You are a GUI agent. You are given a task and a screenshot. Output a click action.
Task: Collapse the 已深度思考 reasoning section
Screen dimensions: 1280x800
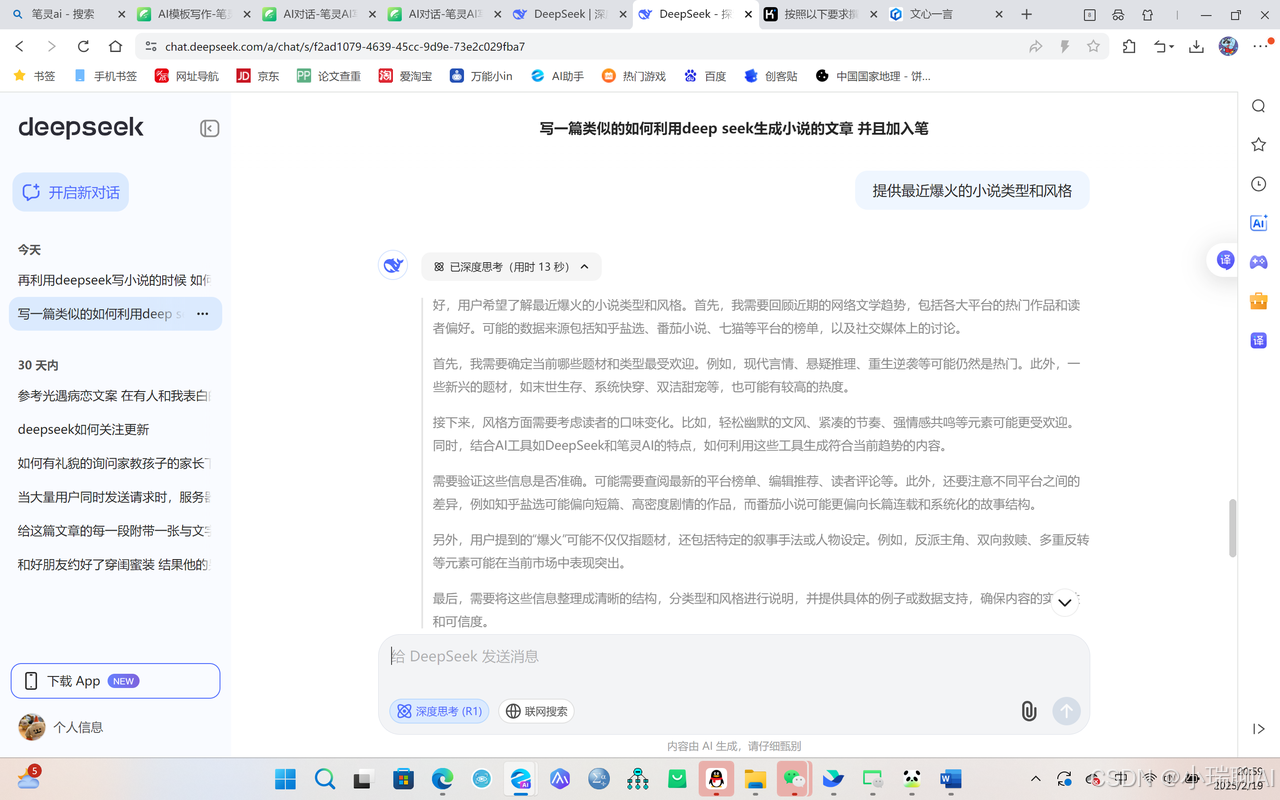coord(511,267)
